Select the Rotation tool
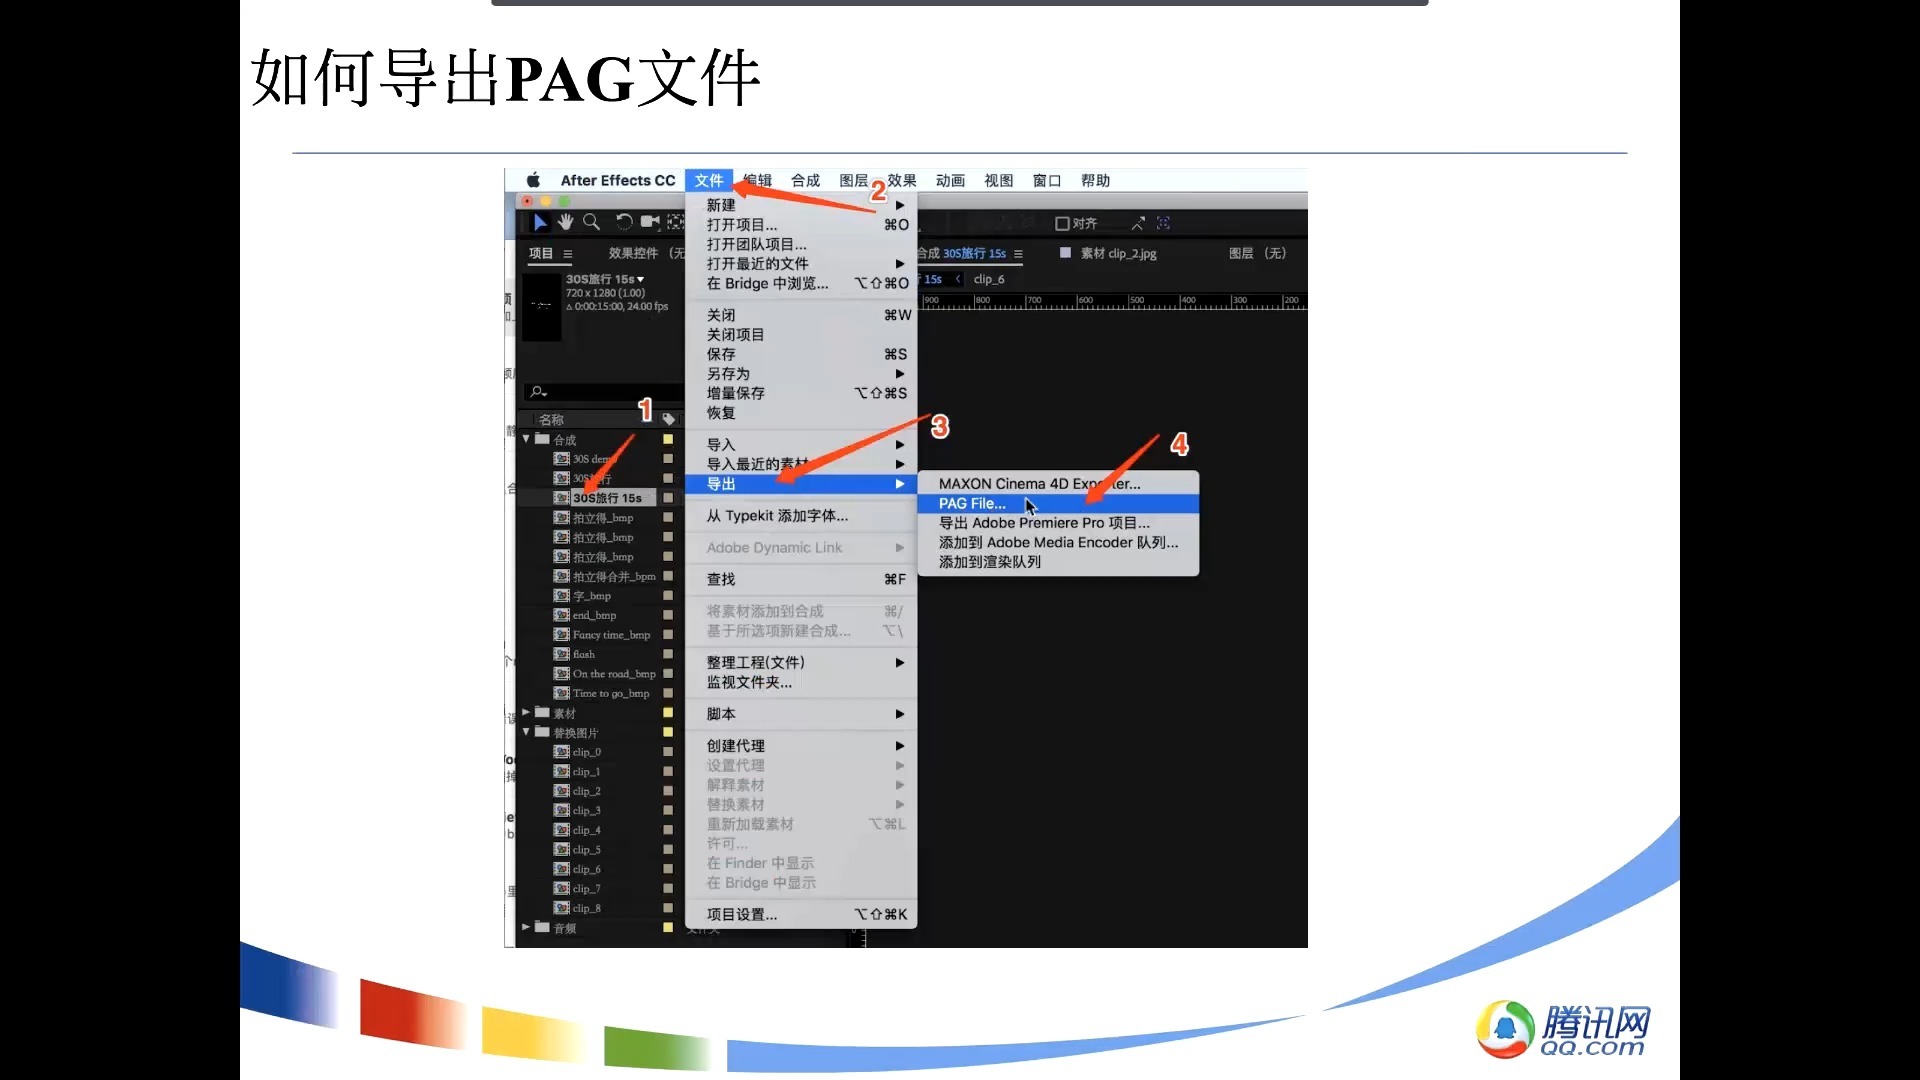This screenshot has height=1080, width=1920. [x=623, y=222]
